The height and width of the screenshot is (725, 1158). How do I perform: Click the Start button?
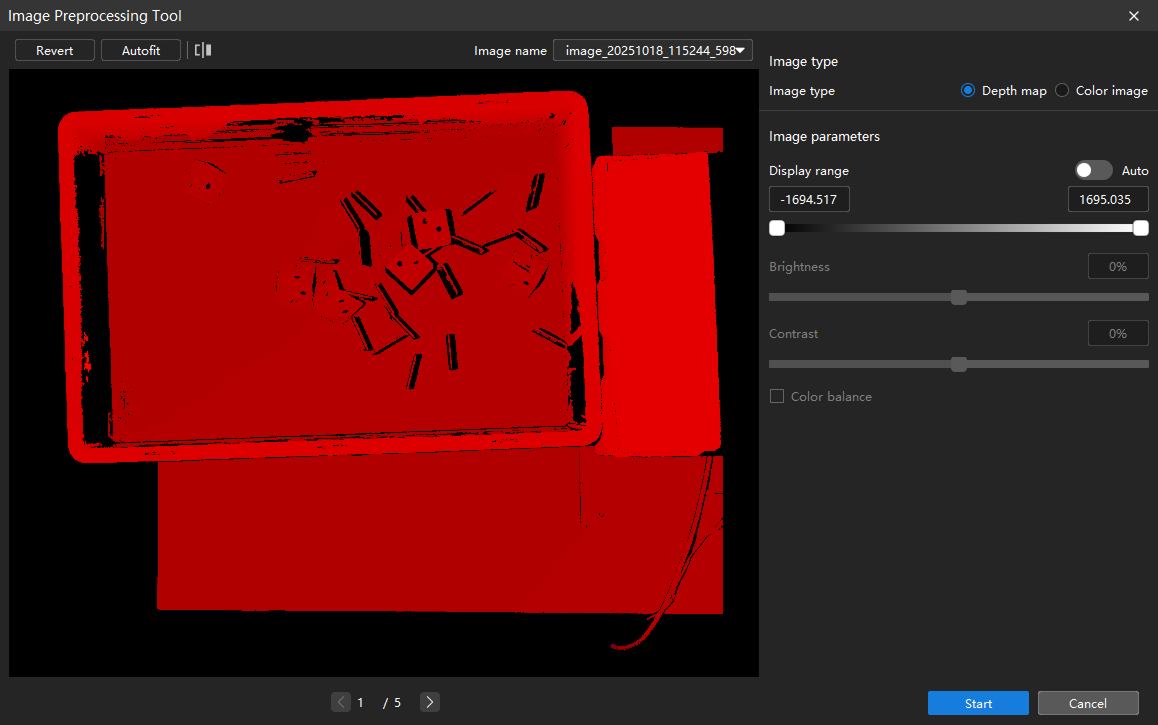[x=978, y=703]
